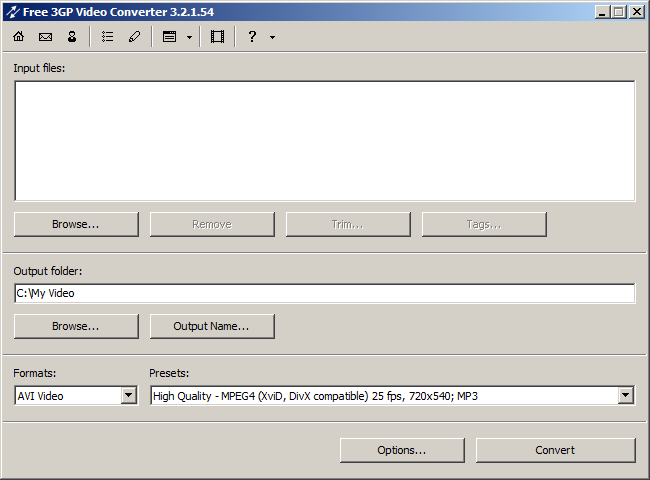Viewport: 650px width, 480px height.
Task: Click the Output folder path field
Action: (325, 293)
